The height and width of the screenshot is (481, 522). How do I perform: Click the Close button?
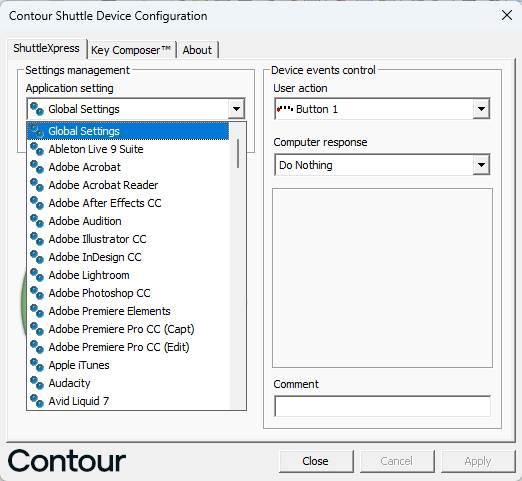(x=315, y=461)
